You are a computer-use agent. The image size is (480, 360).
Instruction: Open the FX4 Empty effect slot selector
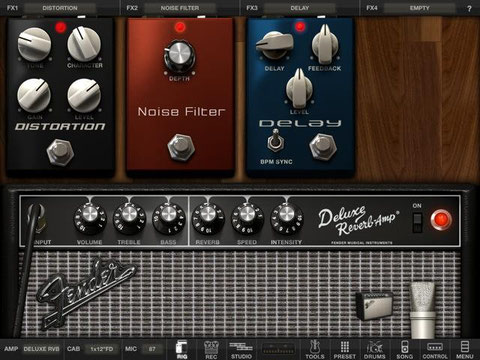coord(419,8)
